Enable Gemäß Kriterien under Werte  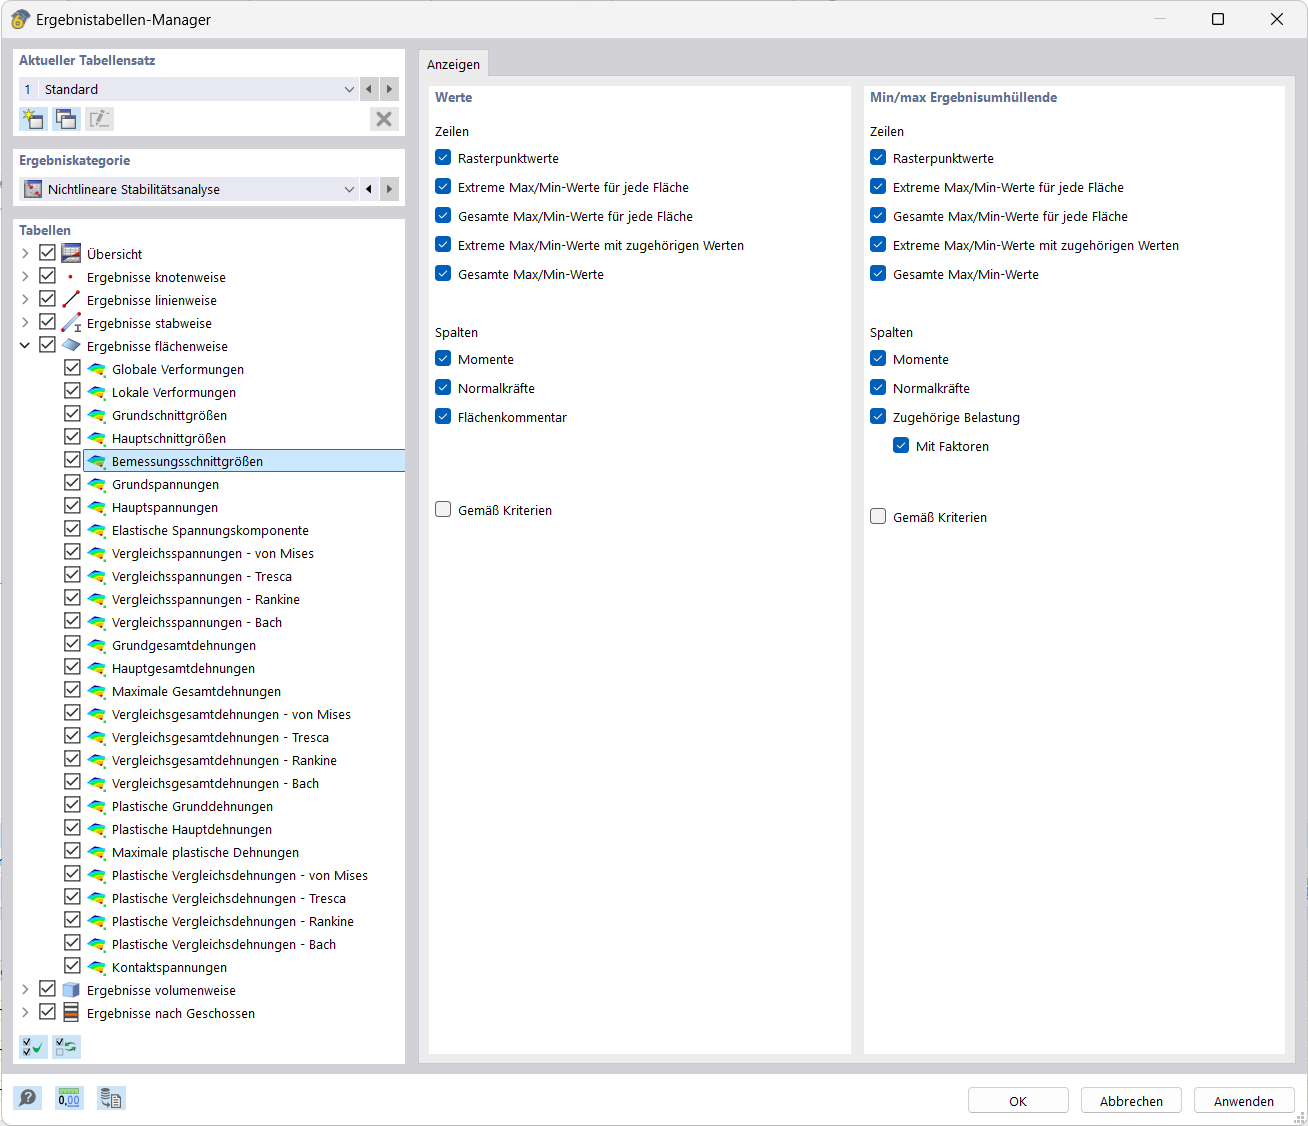click(x=443, y=509)
